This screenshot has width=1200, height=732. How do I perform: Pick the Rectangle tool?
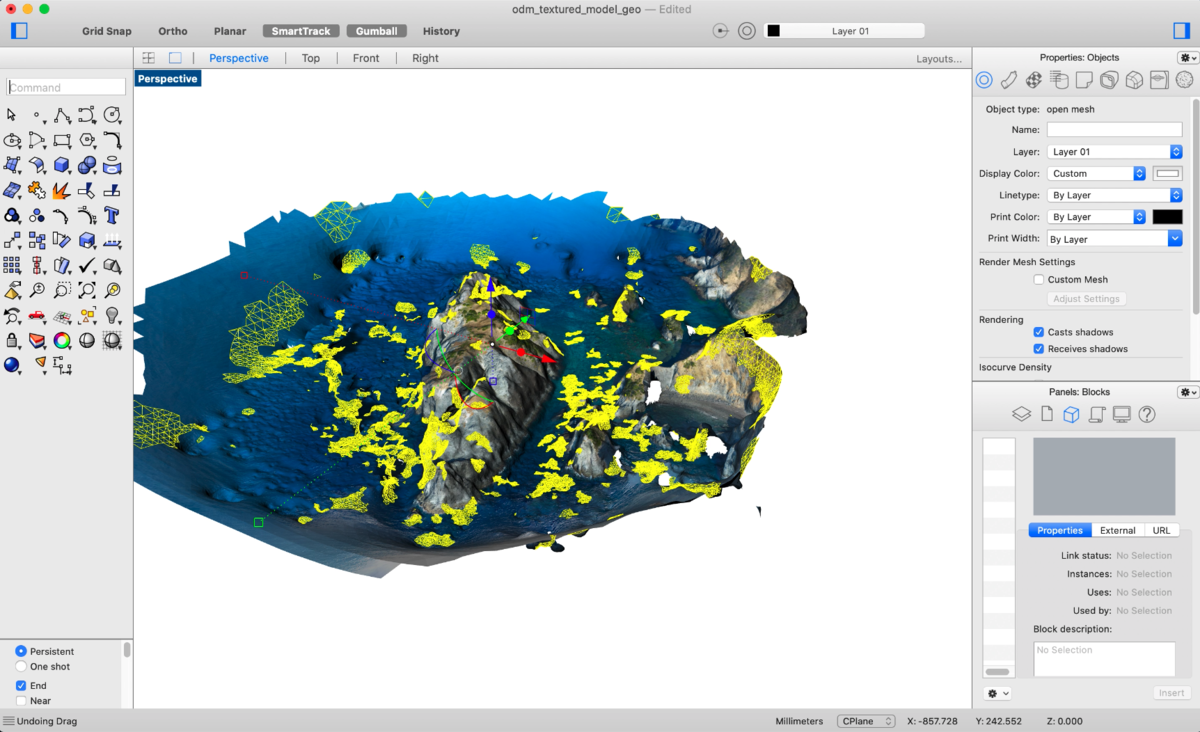[x=62, y=140]
